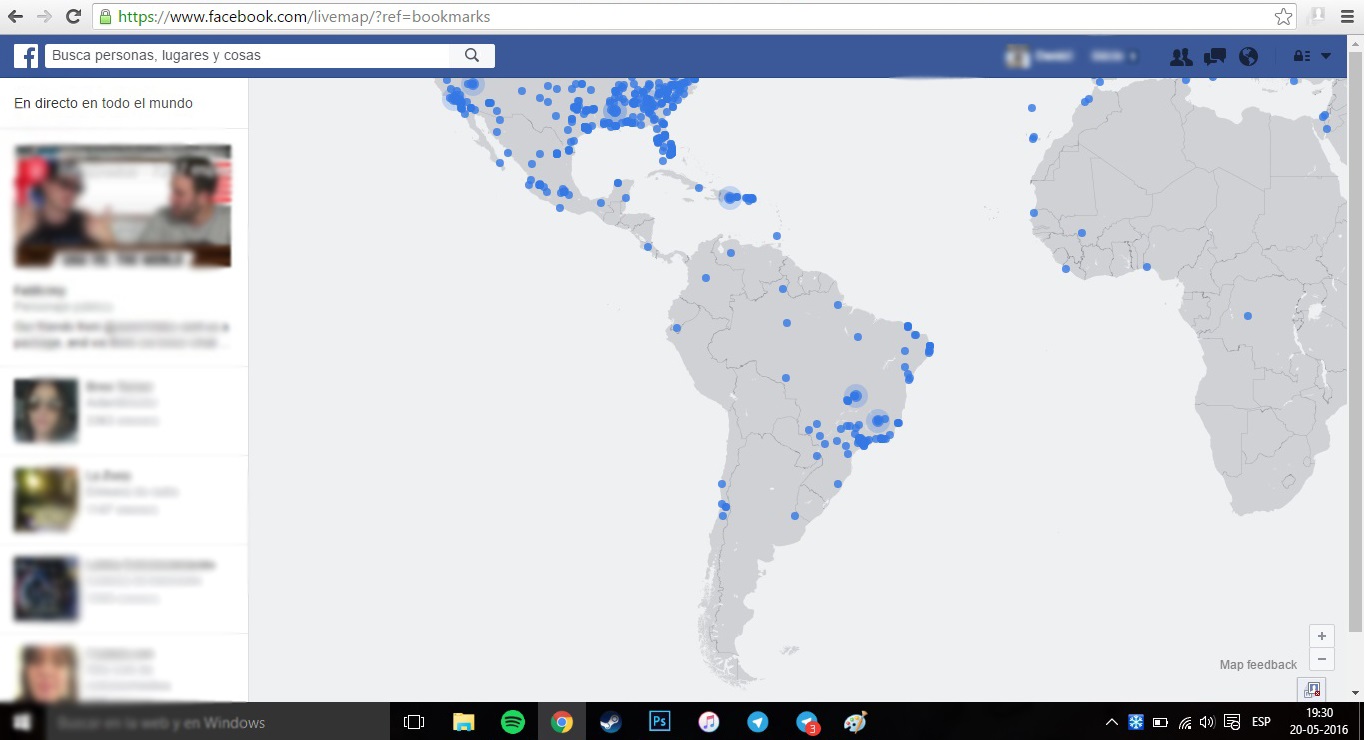Select the large live dot in the Caribbean

[x=730, y=198]
